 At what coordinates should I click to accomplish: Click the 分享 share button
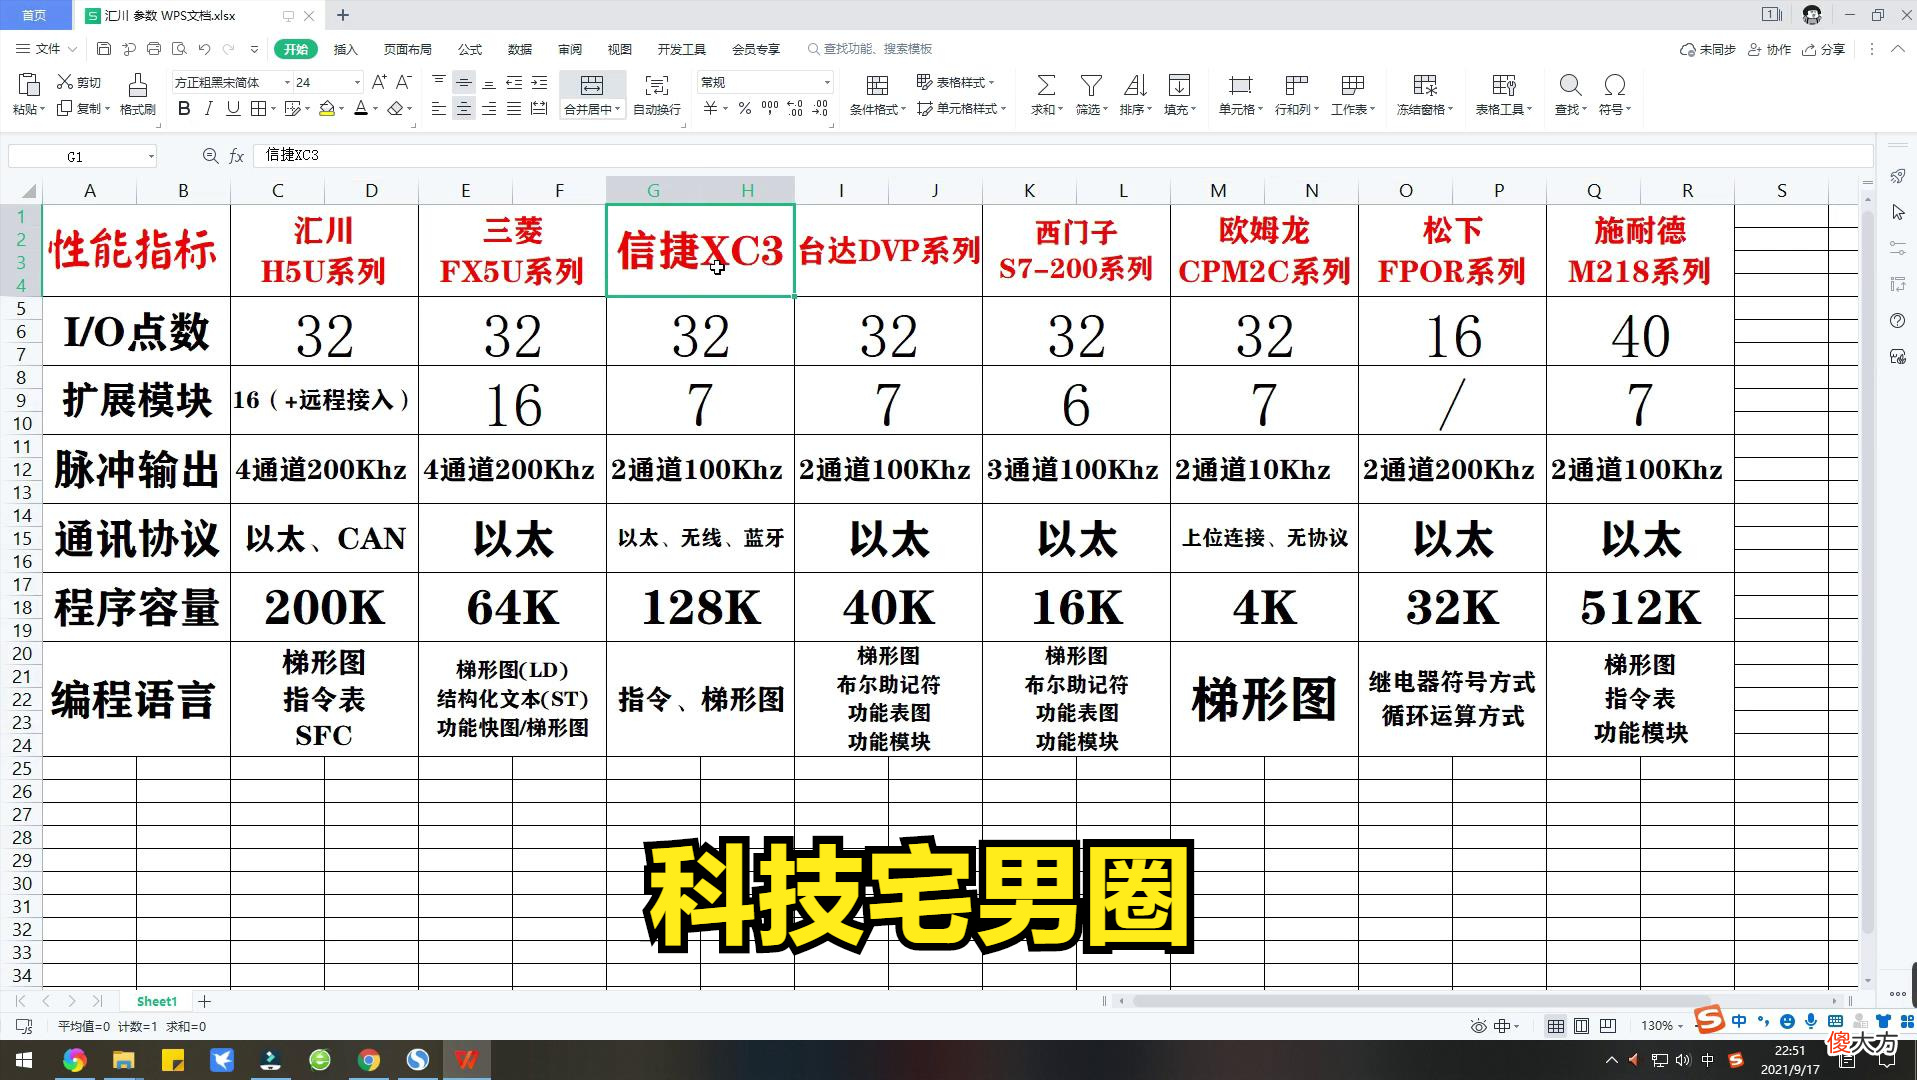1823,49
